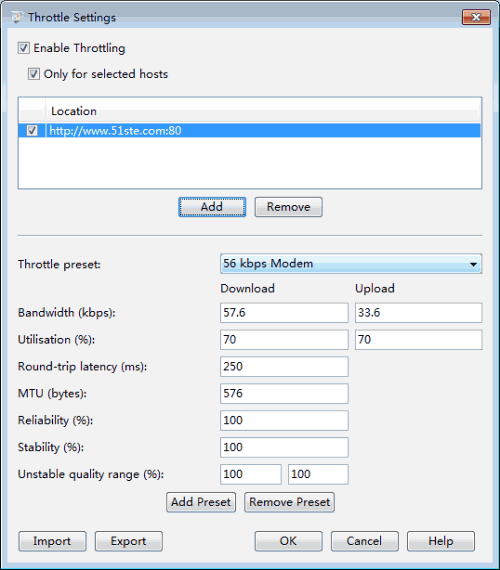This screenshot has width=500, height=570.
Task: Add a new host location
Action: click(x=212, y=207)
